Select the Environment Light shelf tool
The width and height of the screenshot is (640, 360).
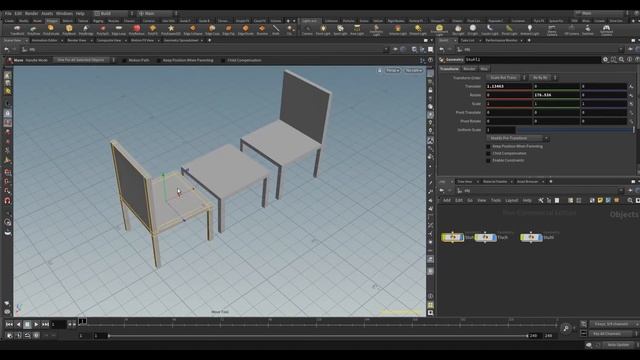439,29
